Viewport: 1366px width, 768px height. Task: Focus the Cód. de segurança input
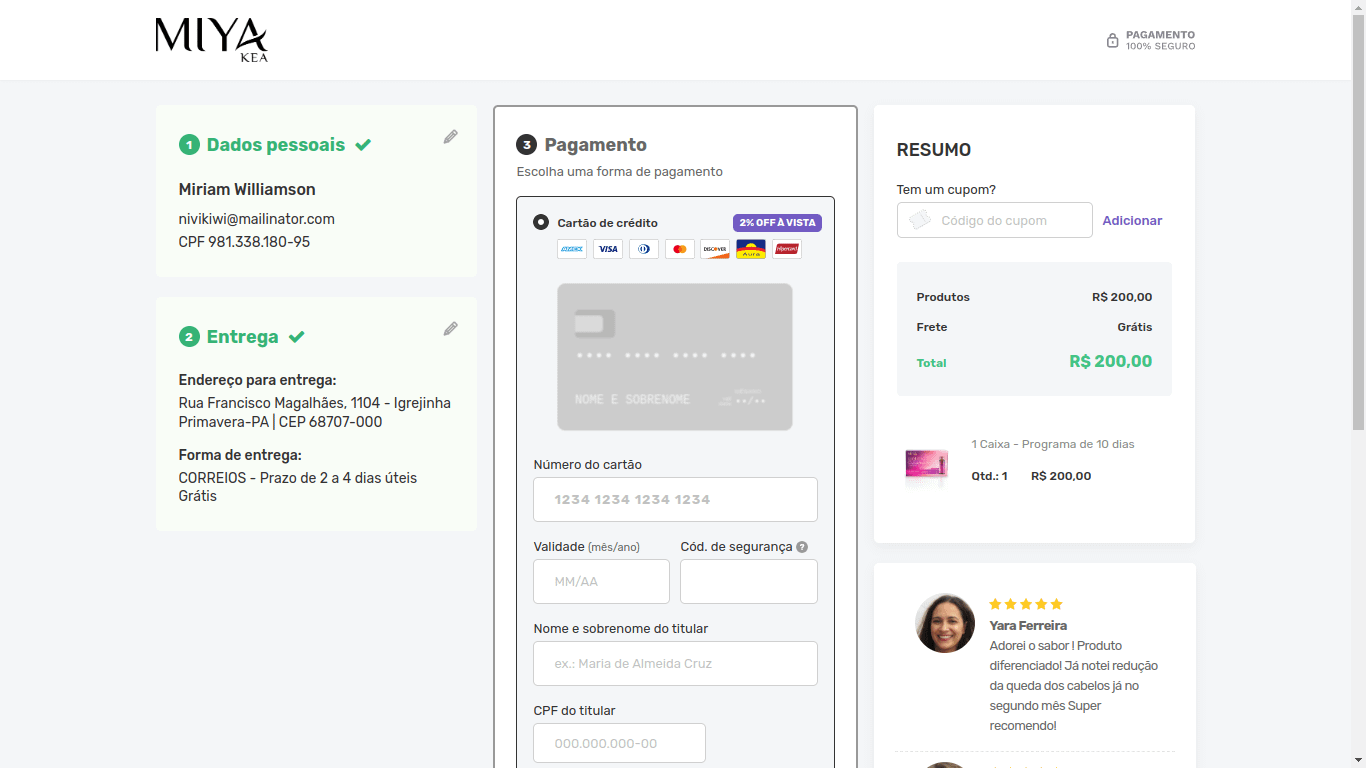[x=748, y=581]
